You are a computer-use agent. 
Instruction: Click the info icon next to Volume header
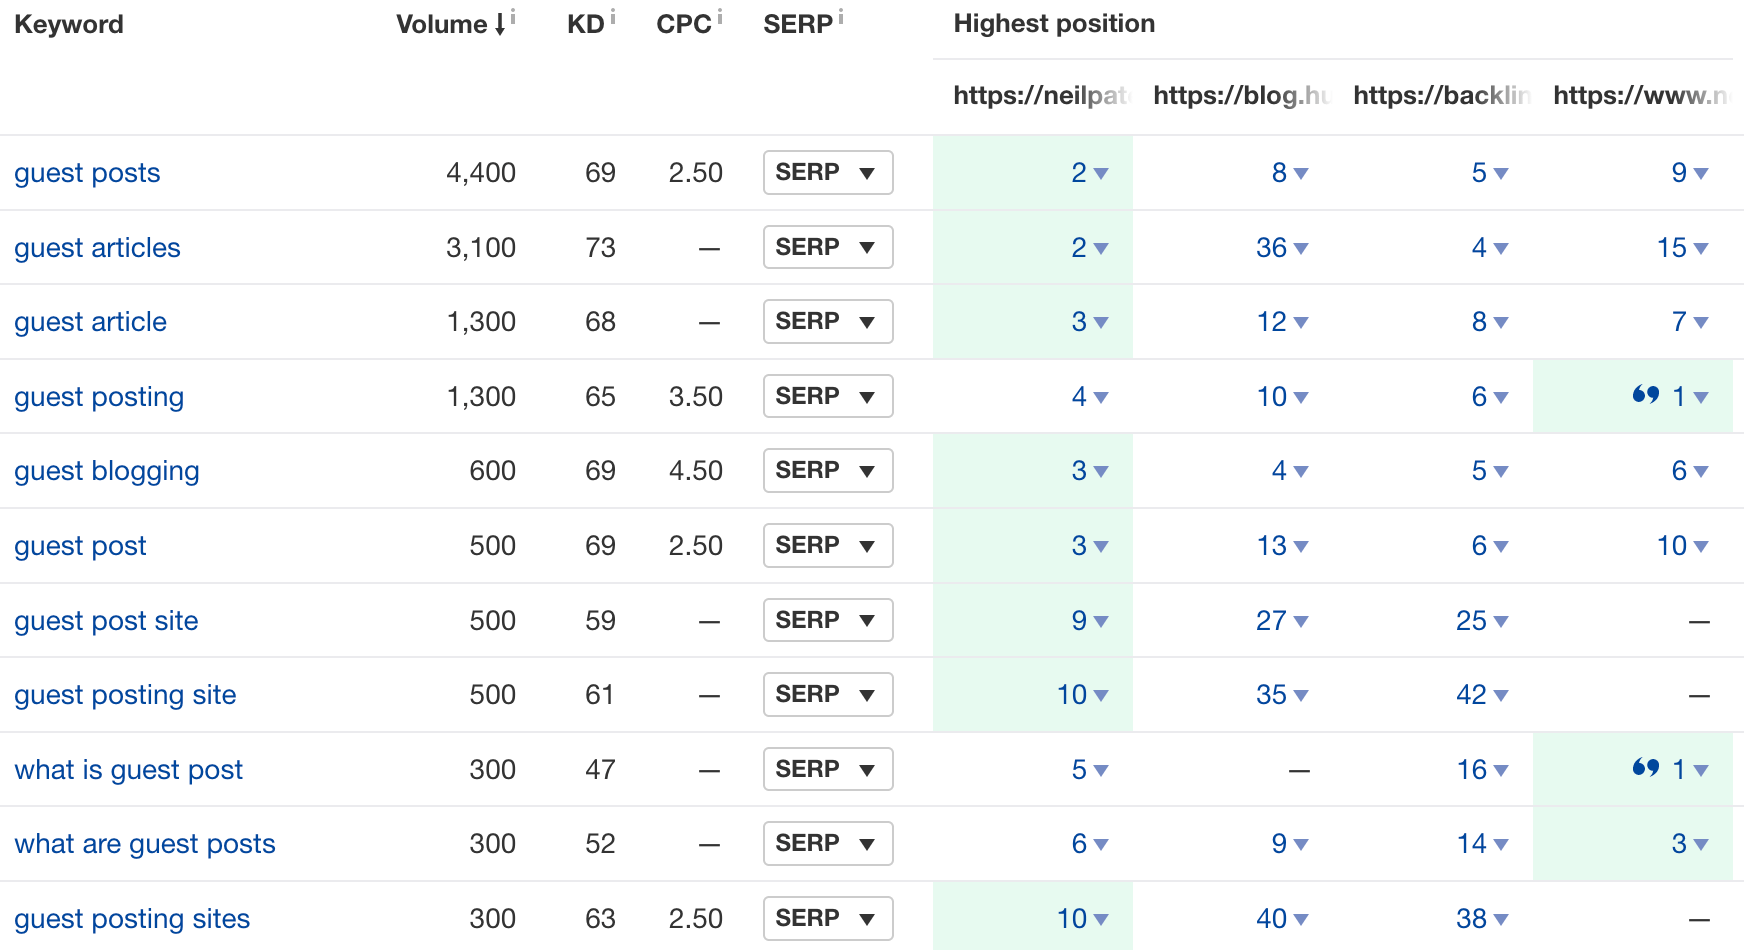(513, 16)
